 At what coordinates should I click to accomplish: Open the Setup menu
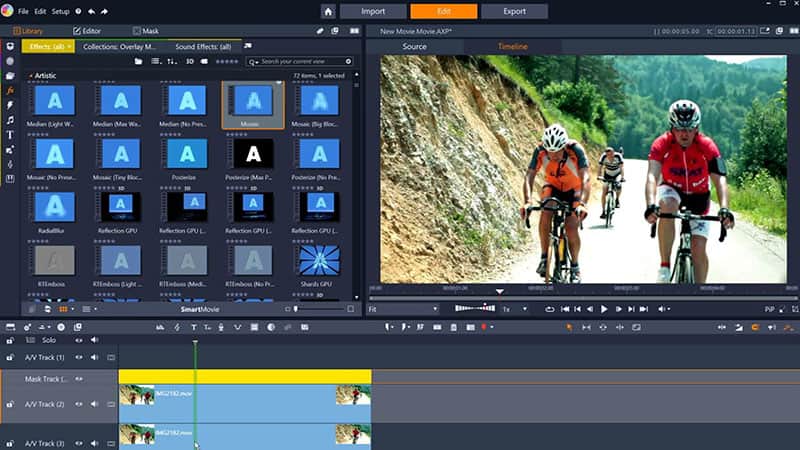pyautogui.click(x=60, y=11)
